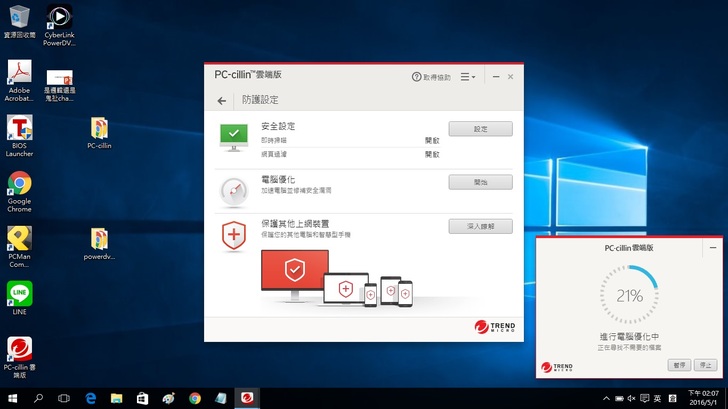
Task: Select the BIOS Launcher desktop icon
Action: pos(19,136)
